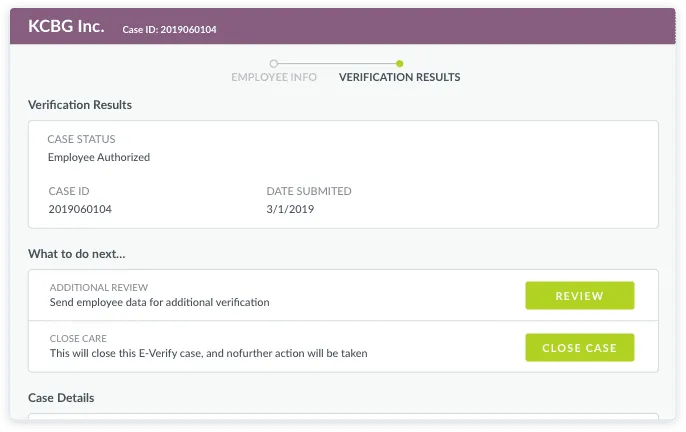Image resolution: width=686 pixels, height=432 pixels.
Task: Click the KCBG Inc. company title
Action: tap(66, 26)
